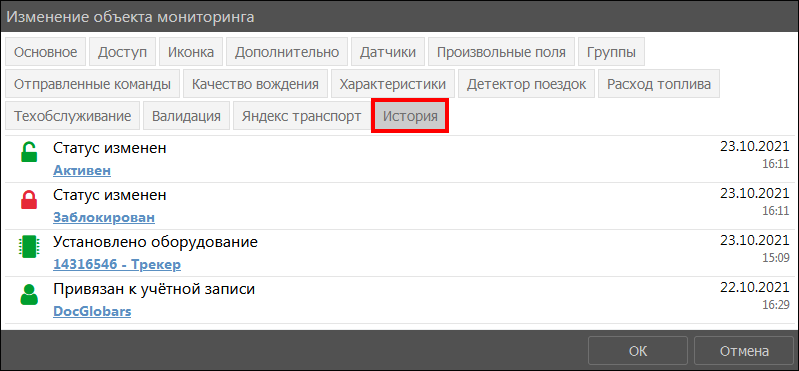Switch to the Группы tab
The height and width of the screenshot is (371, 799).
point(611,52)
